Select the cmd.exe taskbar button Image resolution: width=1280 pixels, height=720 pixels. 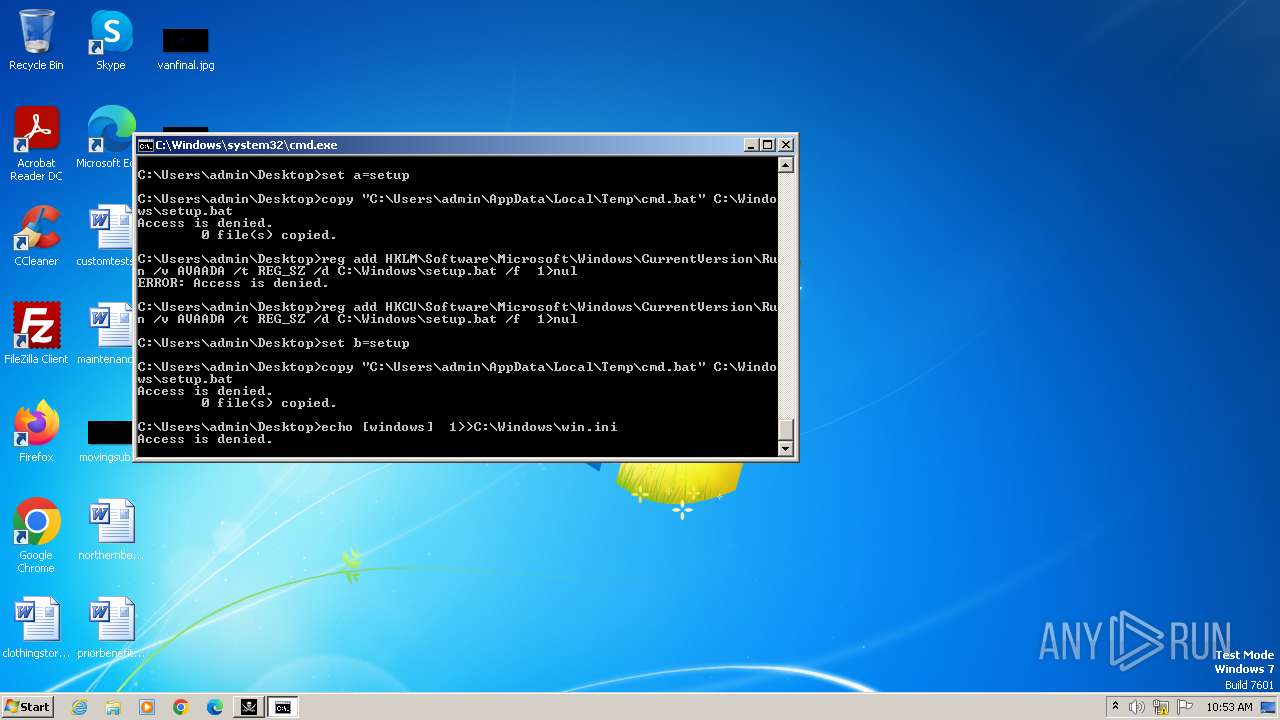283,707
